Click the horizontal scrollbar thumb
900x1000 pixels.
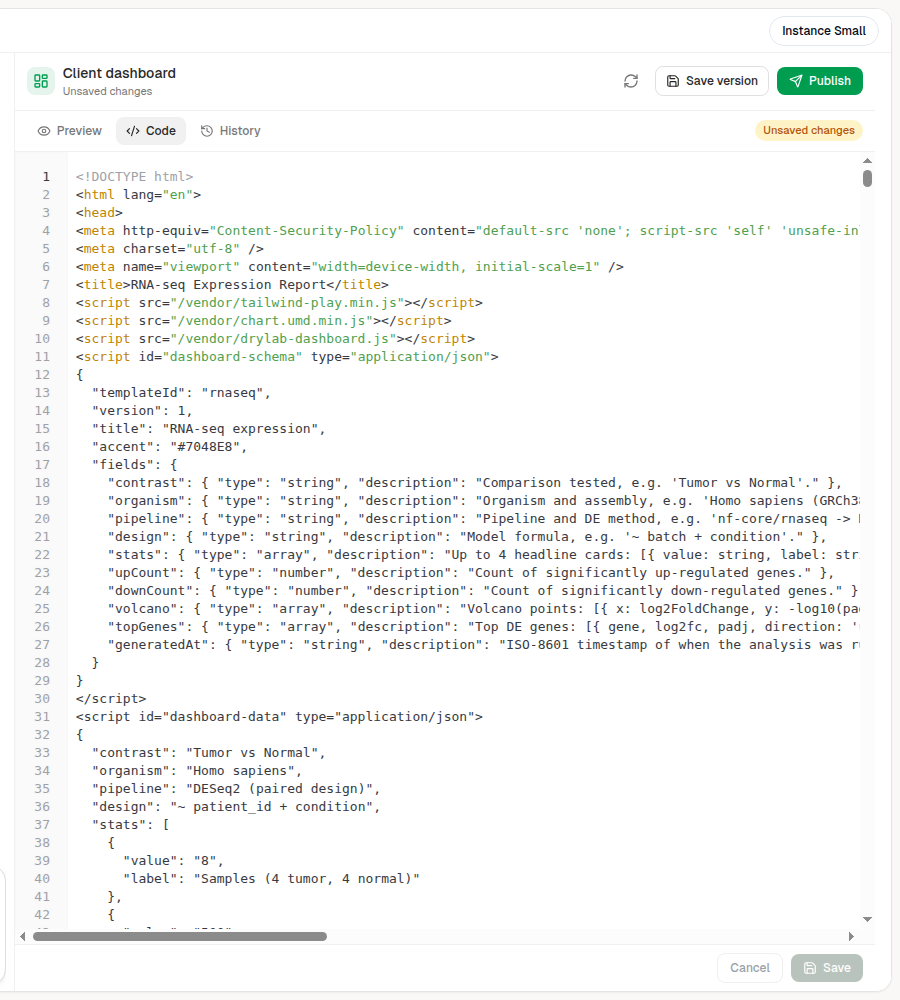point(180,936)
